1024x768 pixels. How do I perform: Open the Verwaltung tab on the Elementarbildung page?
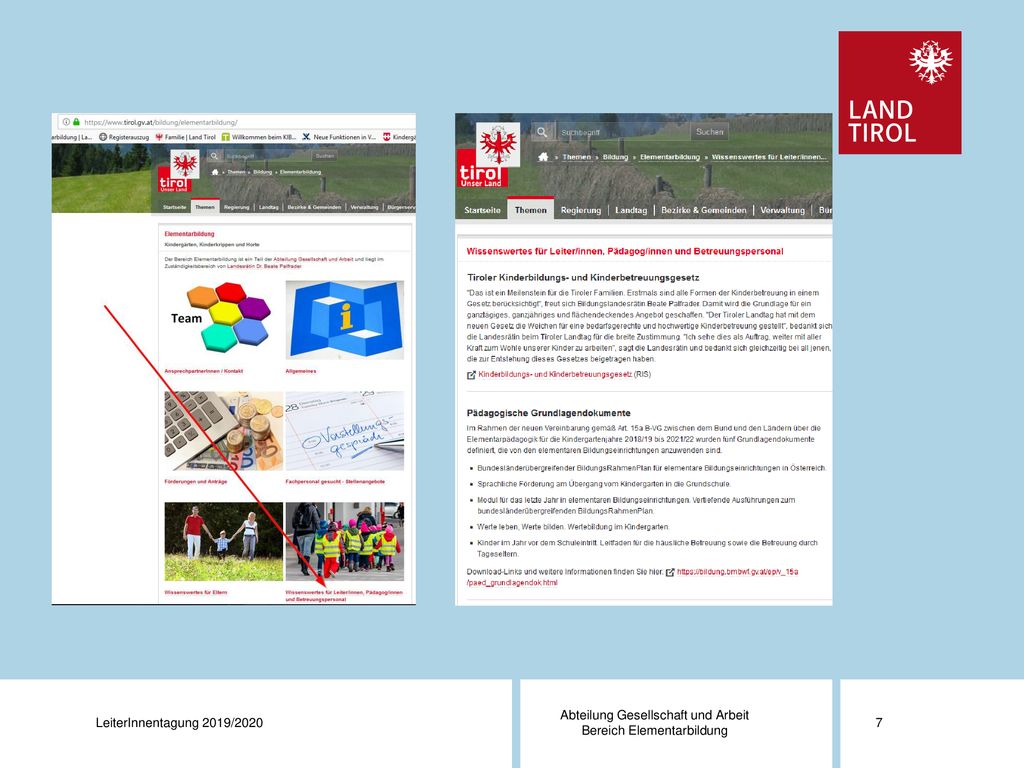coord(364,207)
